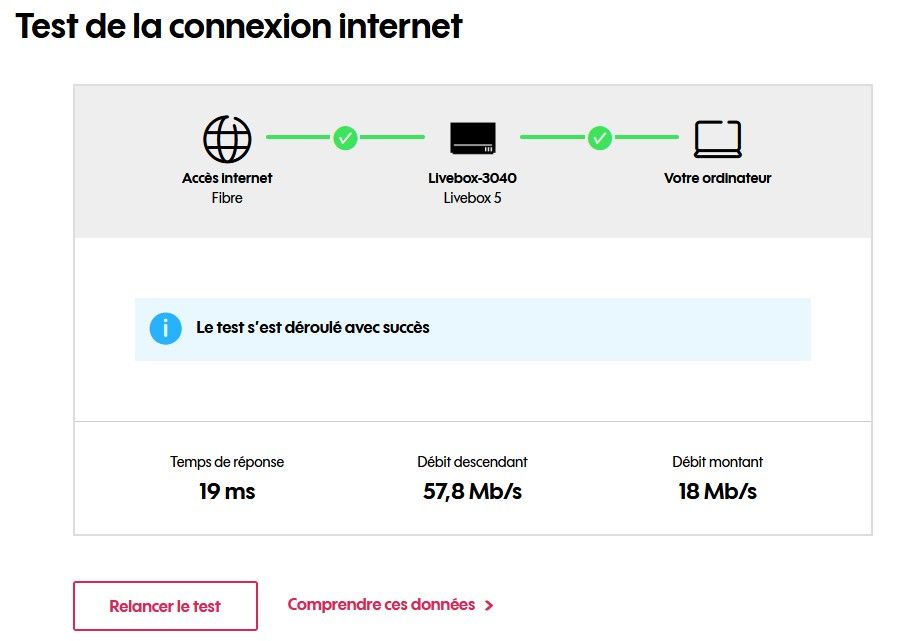This screenshot has height=641, width=911.
Task: Select the Livebox-3040 router icon
Action: click(471, 137)
